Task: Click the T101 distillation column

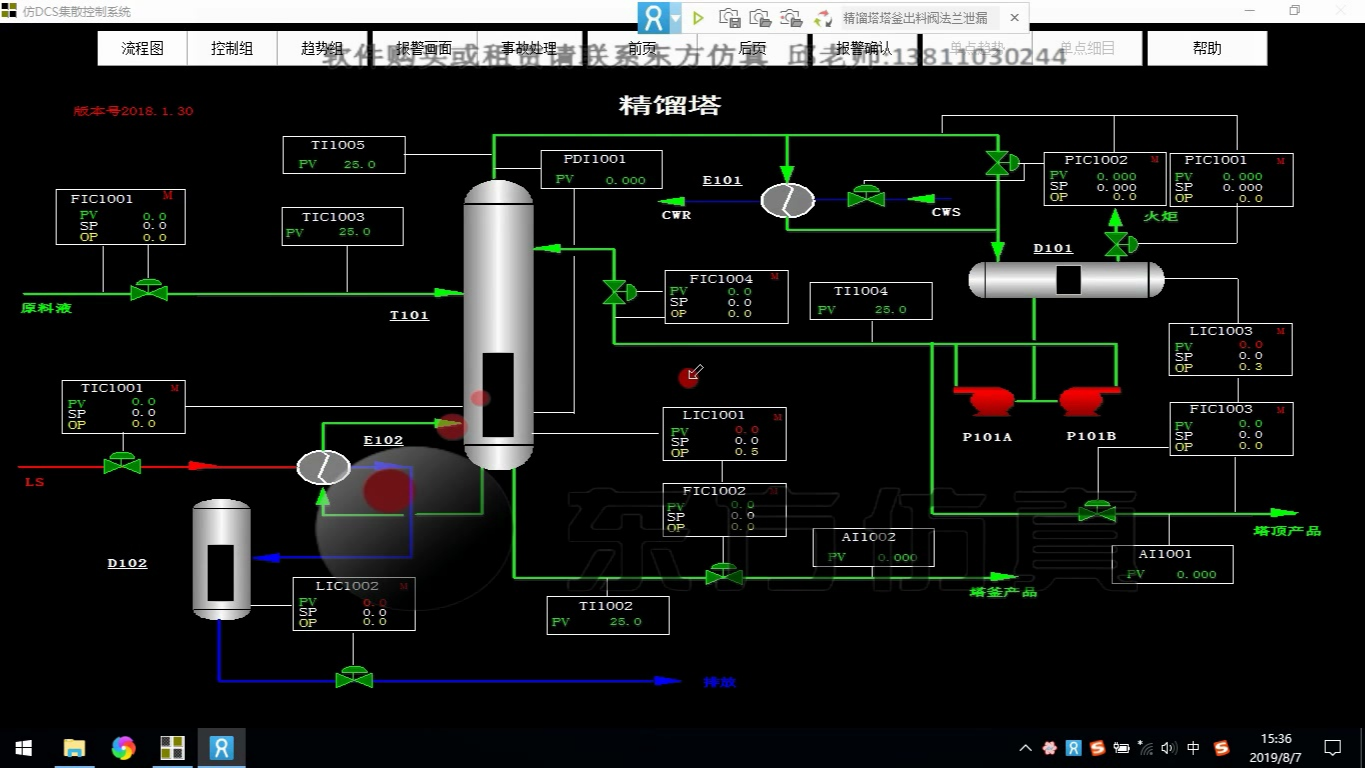Action: (x=498, y=325)
